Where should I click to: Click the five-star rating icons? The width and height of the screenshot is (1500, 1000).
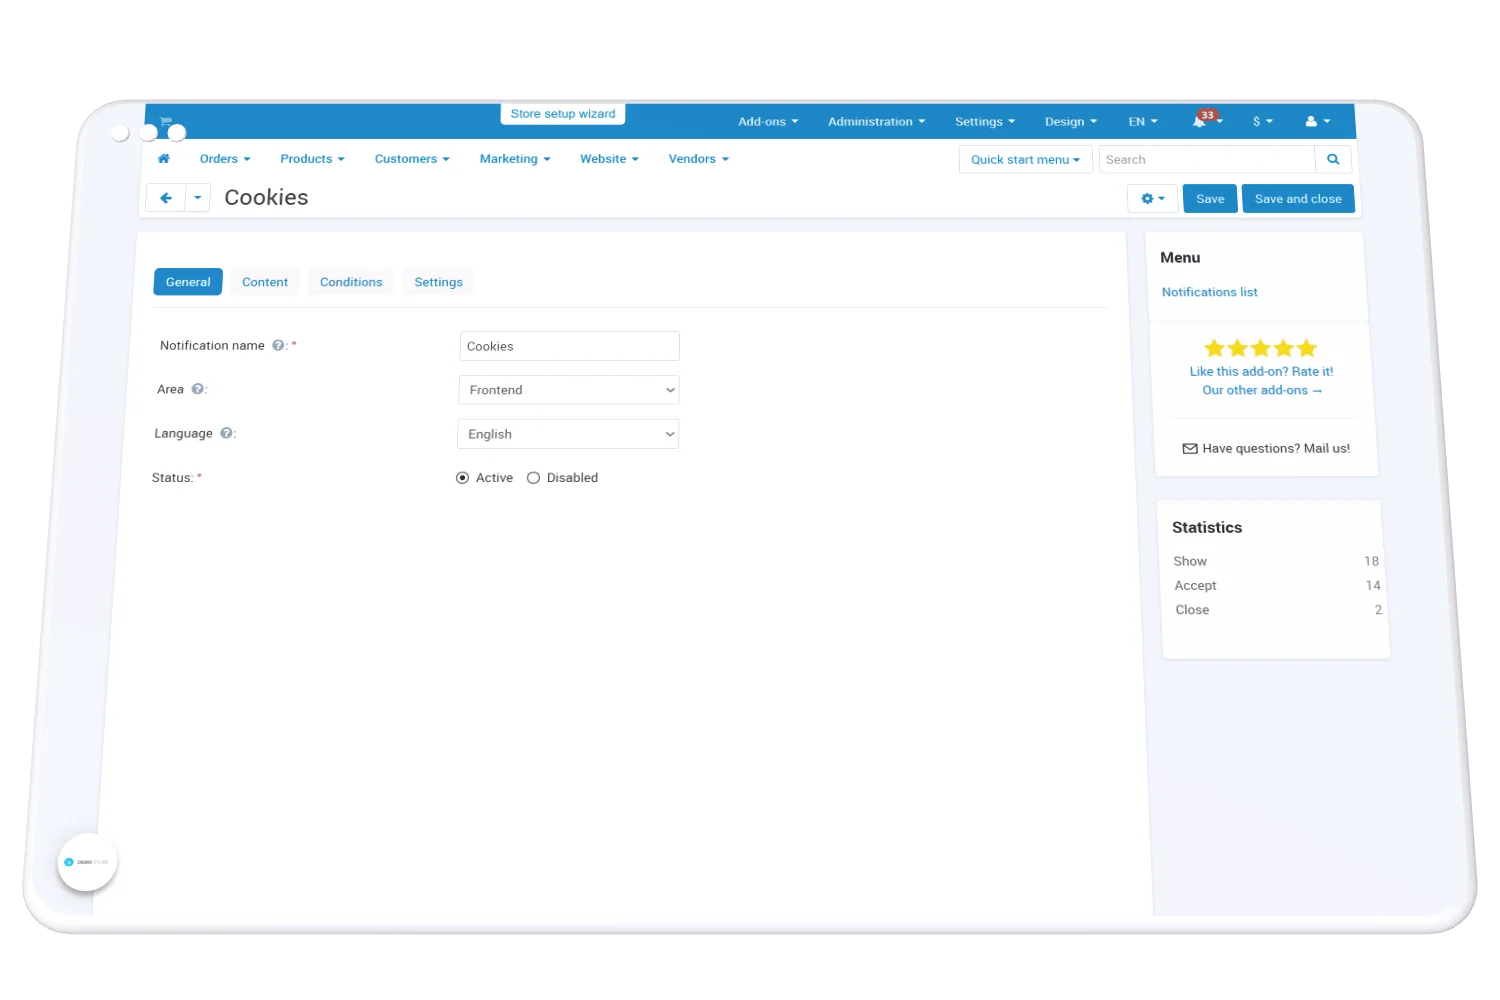tap(1260, 349)
